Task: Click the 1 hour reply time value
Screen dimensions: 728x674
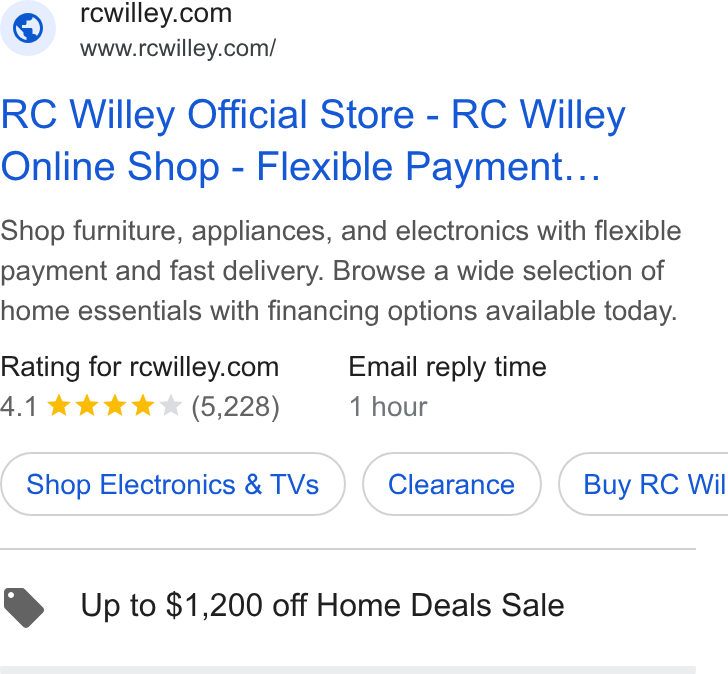Action: click(x=388, y=407)
